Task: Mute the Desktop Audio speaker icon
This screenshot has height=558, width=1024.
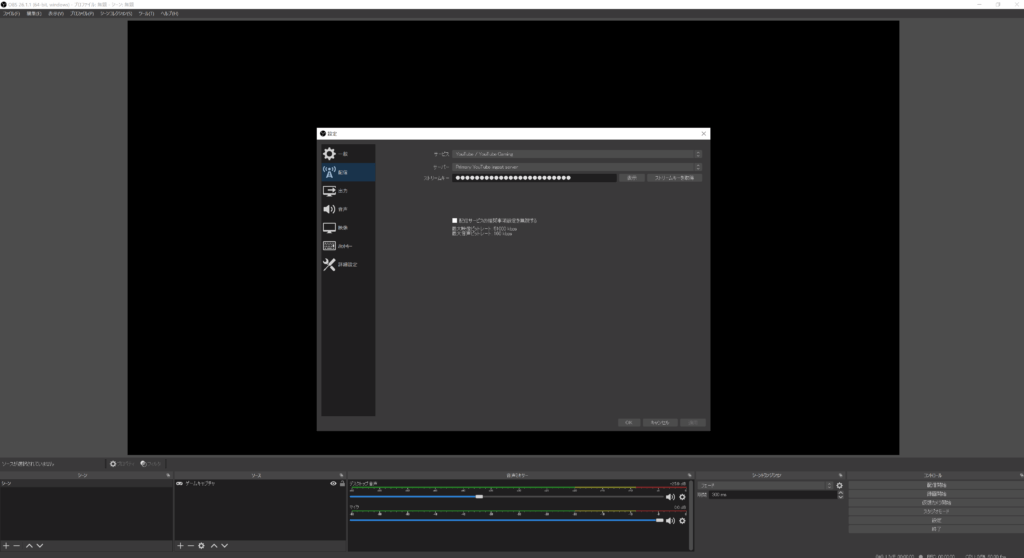Action: click(x=670, y=497)
